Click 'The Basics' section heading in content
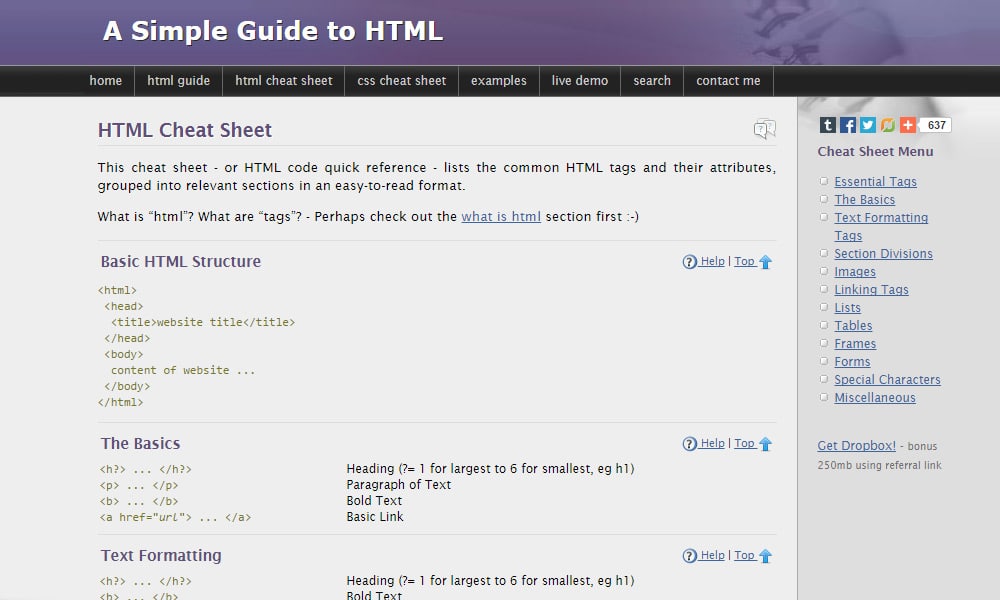 click(x=140, y=443)
